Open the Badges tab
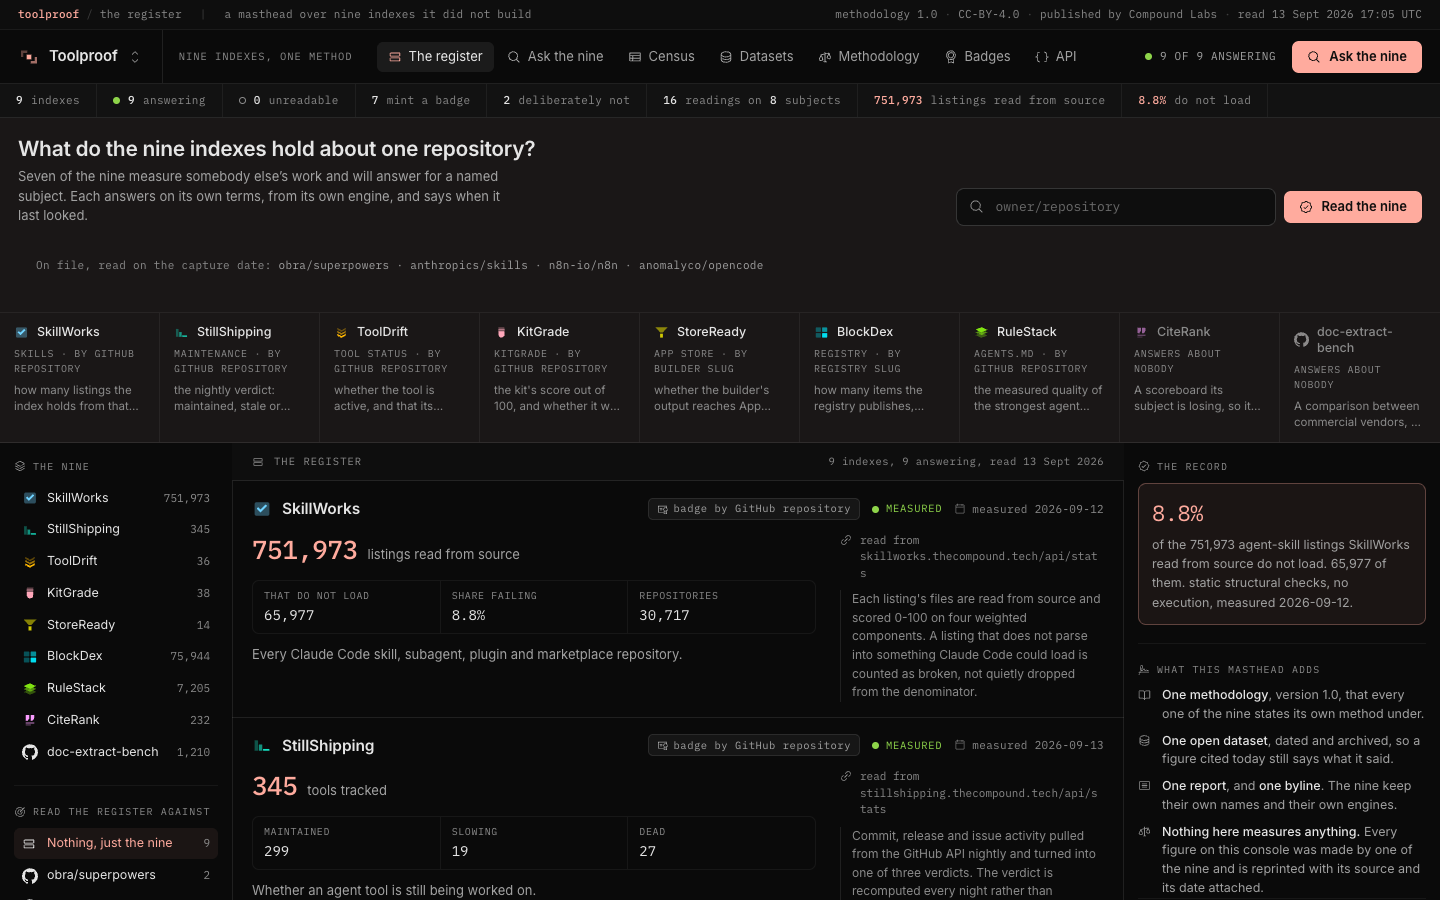Screen dimensions: 1440x900 pos(977,57)
